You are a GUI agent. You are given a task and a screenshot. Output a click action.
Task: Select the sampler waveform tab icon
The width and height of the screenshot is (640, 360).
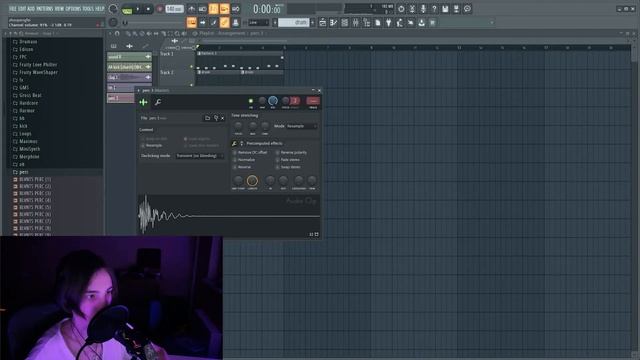(x=144, y=102)
